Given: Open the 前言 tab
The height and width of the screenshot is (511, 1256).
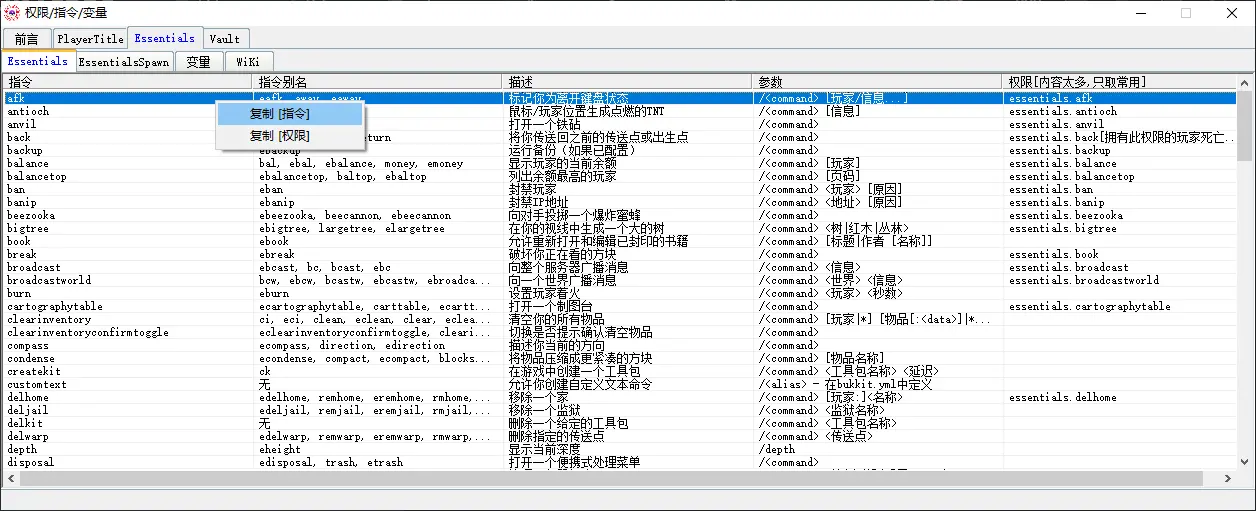Looking at the screenshot, I should pyautogui.click(x=27, y=39).
